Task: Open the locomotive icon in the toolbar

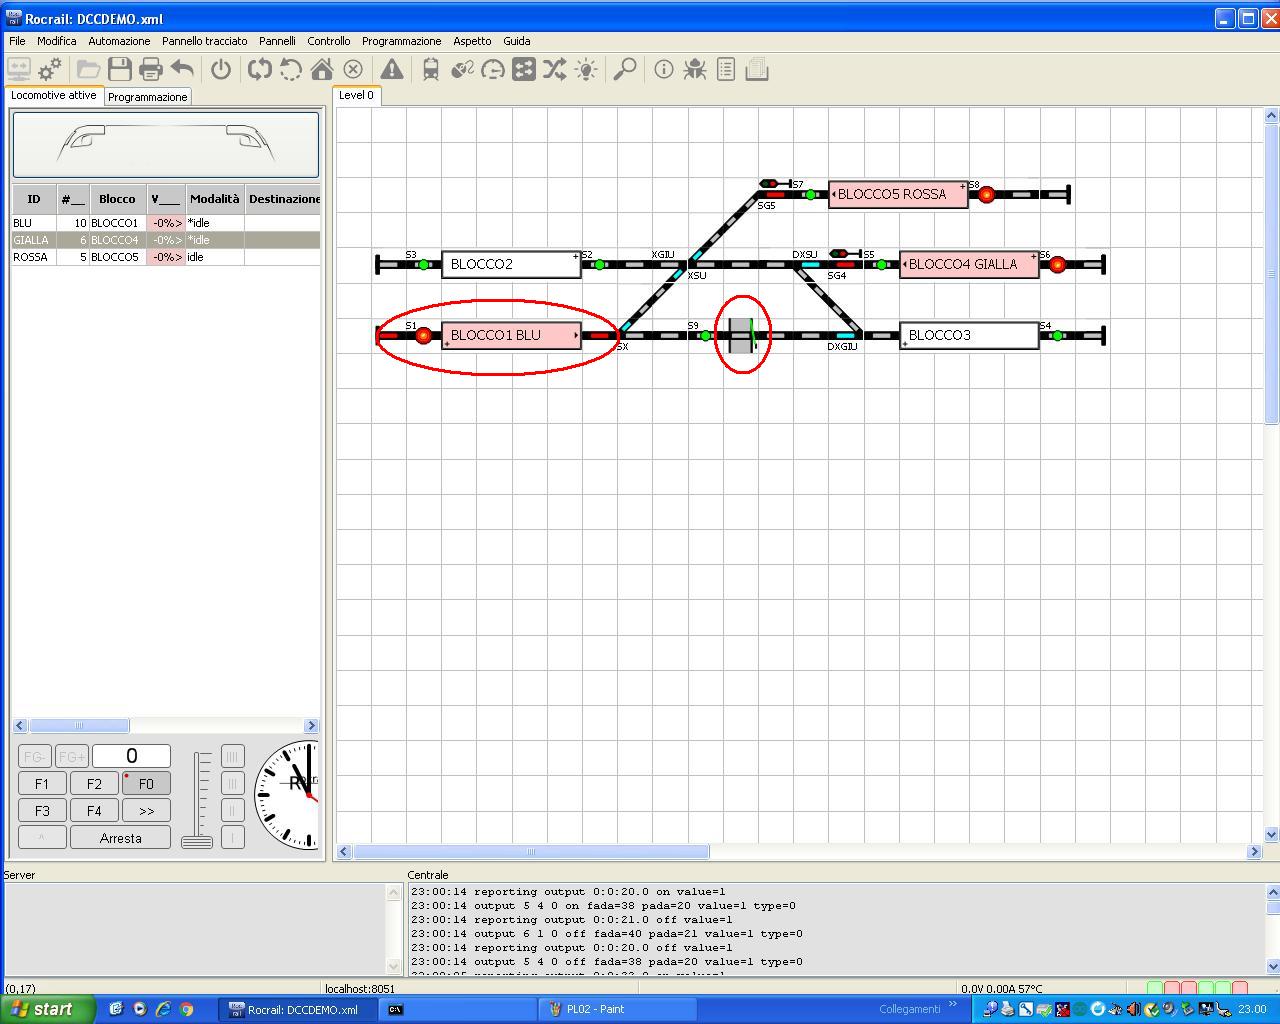Action: 431,69
